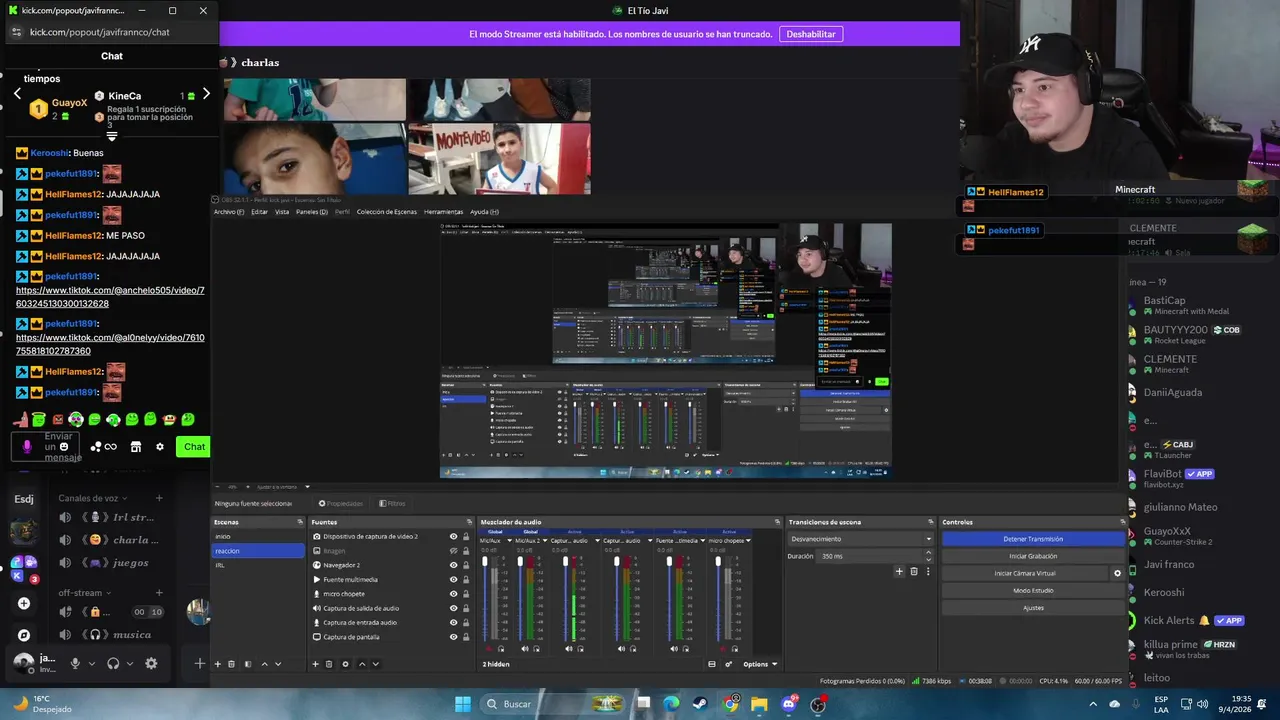1280x720 pixels.
Task: Open Esdj server in Discord sidebar
Action: point(24,499)
